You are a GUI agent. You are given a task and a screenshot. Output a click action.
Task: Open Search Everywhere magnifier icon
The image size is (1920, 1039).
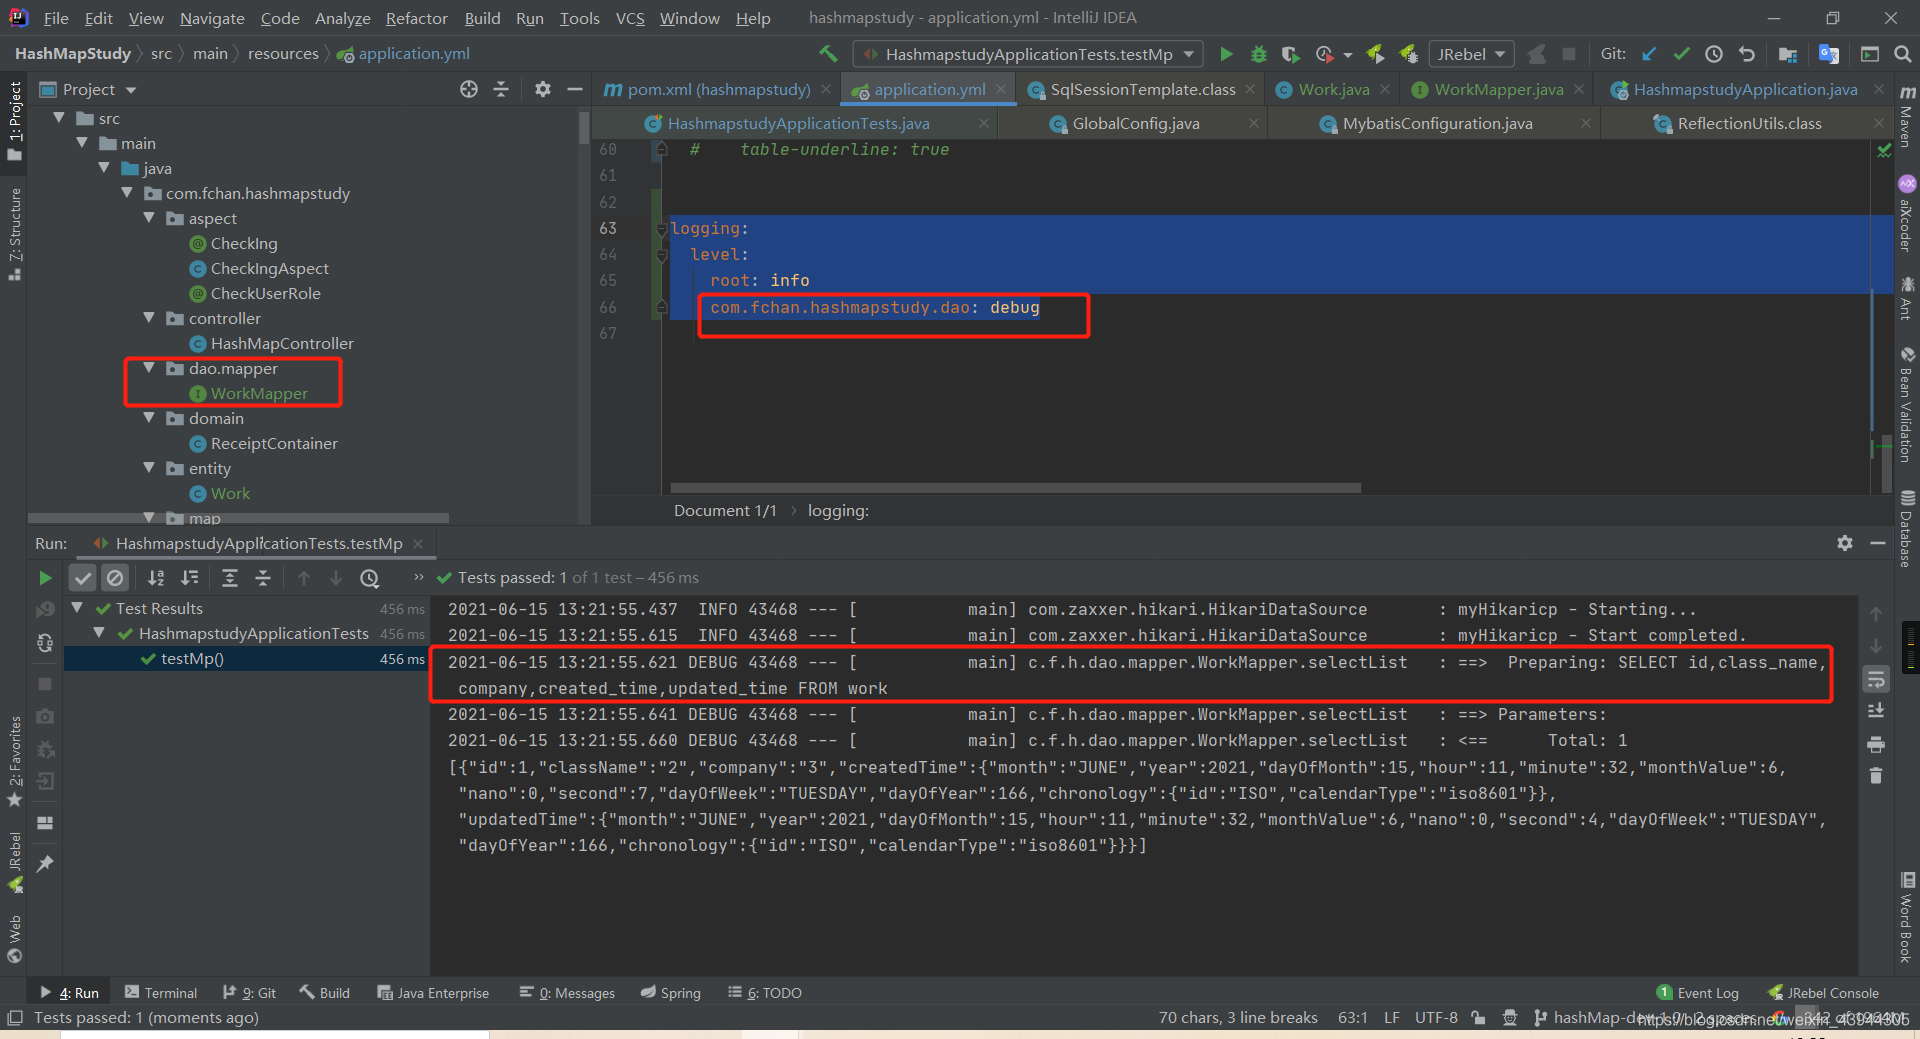pyautogui.click(x=1904, y=54)
